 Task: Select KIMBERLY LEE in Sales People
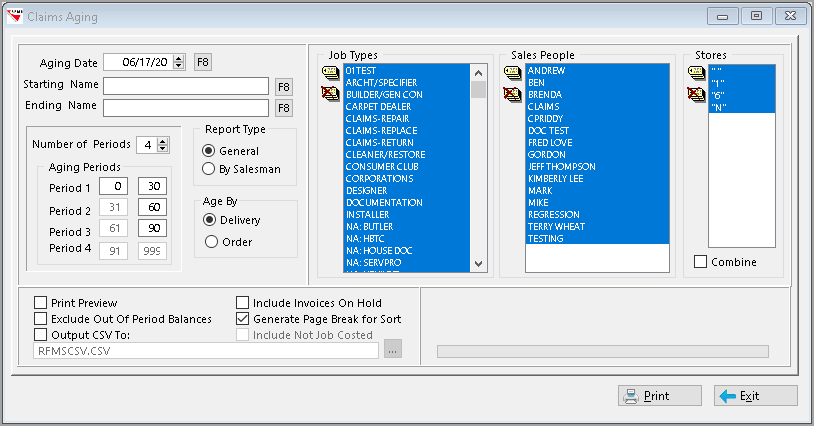pyautogui.click(x=598, y=178)
